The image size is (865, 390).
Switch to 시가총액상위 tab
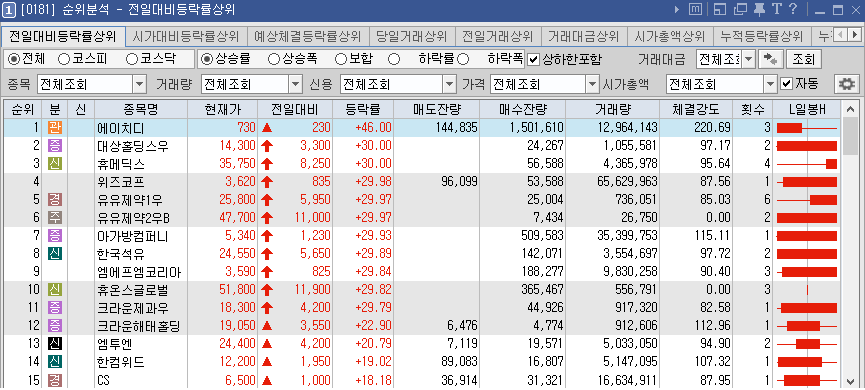click(670, 37)
